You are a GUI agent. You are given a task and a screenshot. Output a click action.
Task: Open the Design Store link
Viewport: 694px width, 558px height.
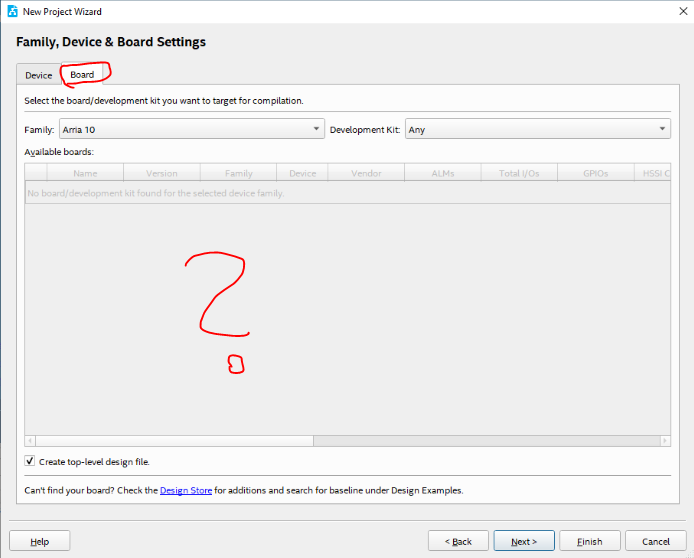(x=186, y=490)
